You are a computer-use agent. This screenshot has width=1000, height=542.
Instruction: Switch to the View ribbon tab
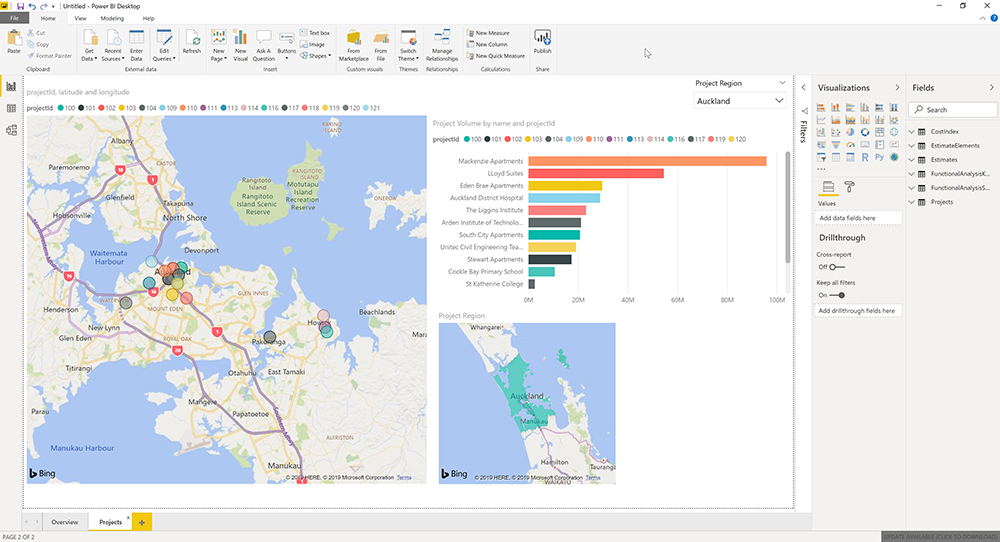[80, 18]
